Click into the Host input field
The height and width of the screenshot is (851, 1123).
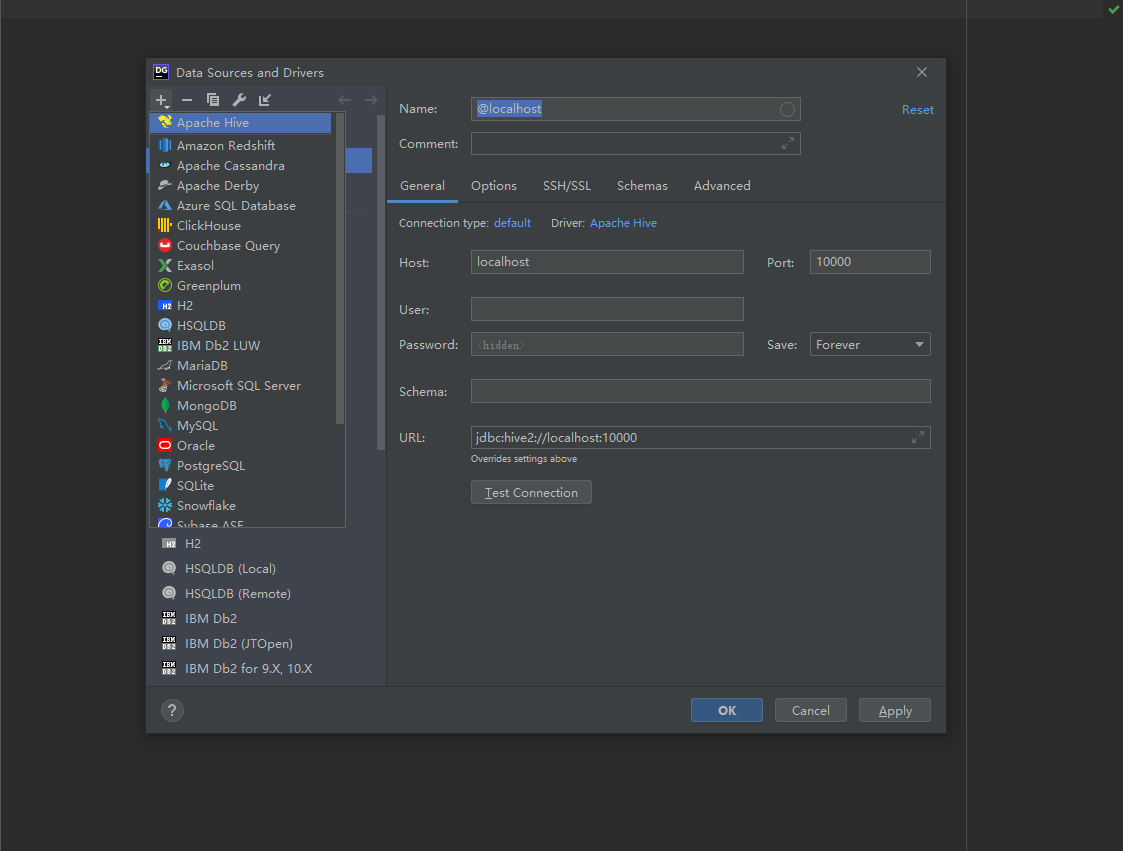[607, 262]
